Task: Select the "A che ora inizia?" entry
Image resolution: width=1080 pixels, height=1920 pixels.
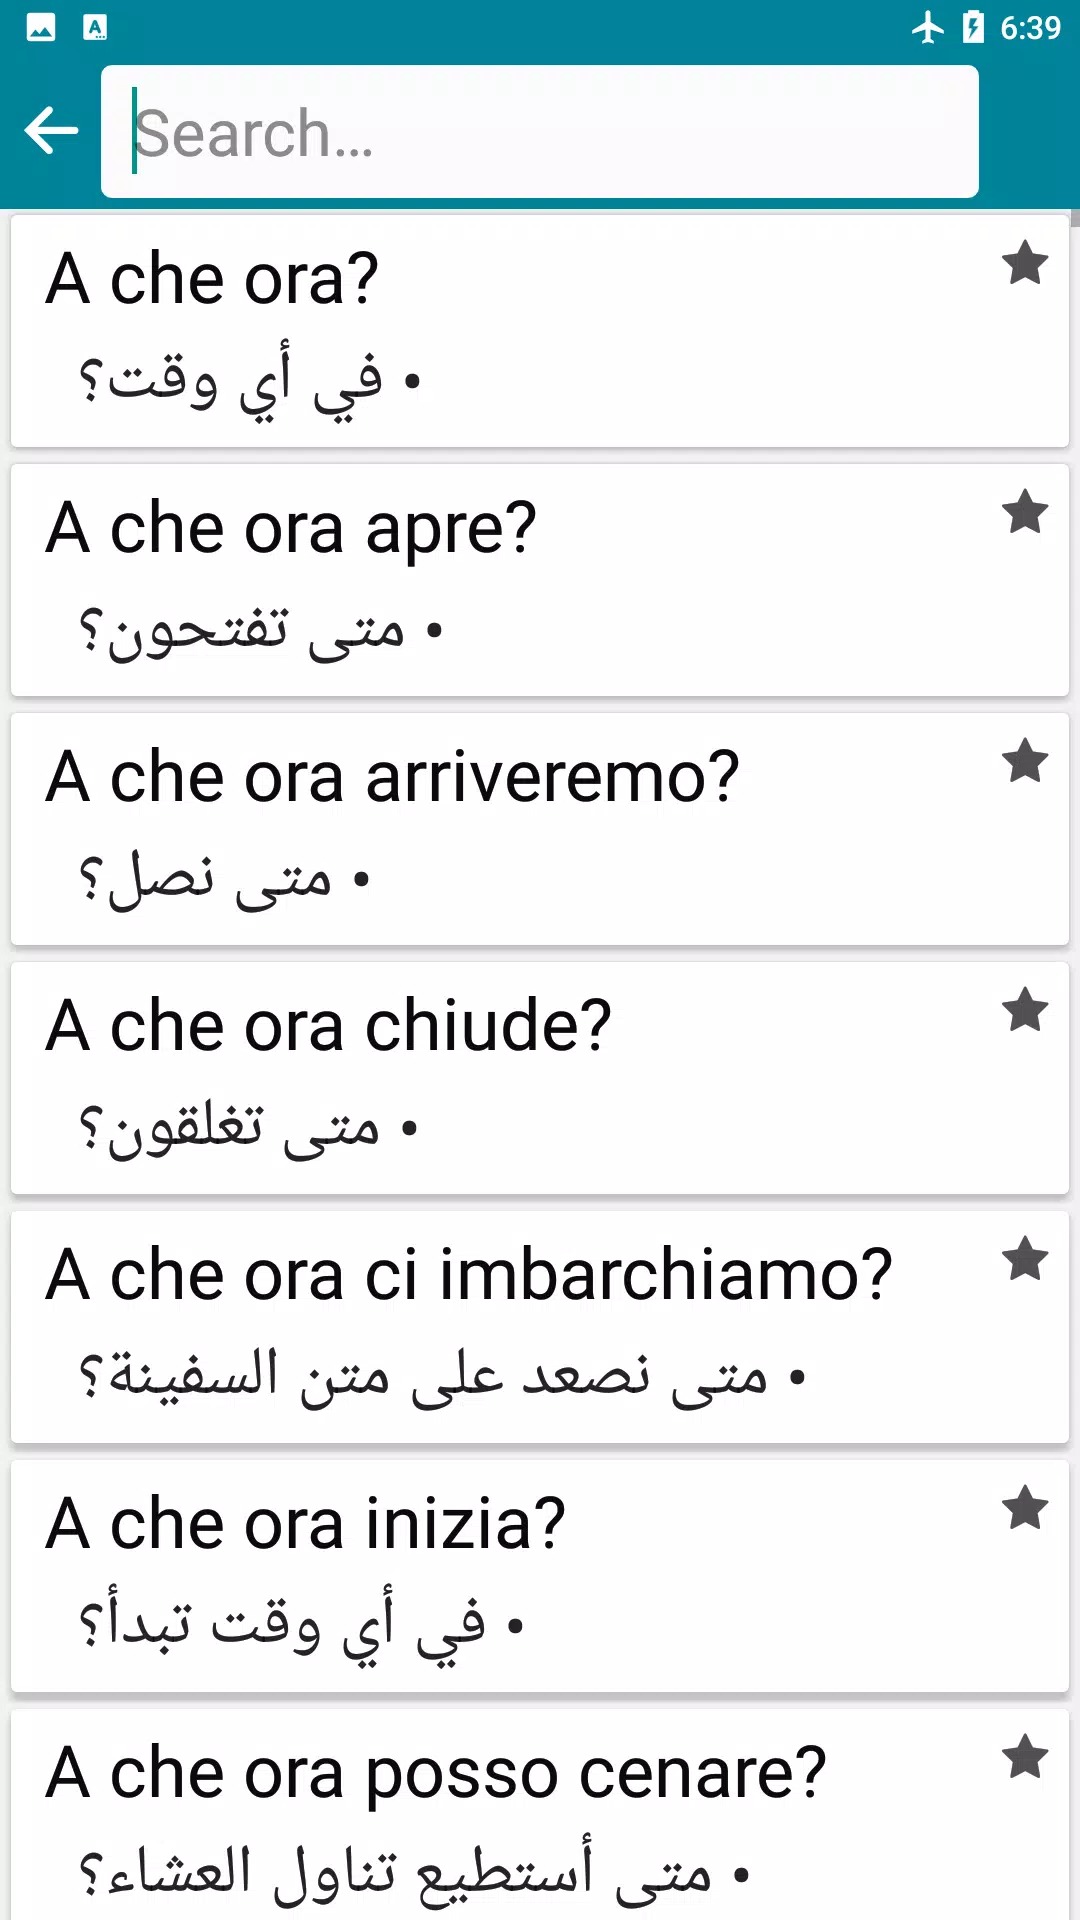Action: [x=500, y=1576]
